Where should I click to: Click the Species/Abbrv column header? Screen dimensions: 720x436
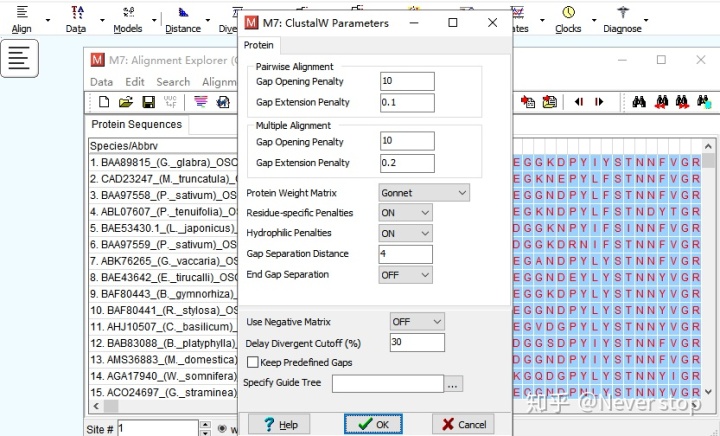[163, 146]
